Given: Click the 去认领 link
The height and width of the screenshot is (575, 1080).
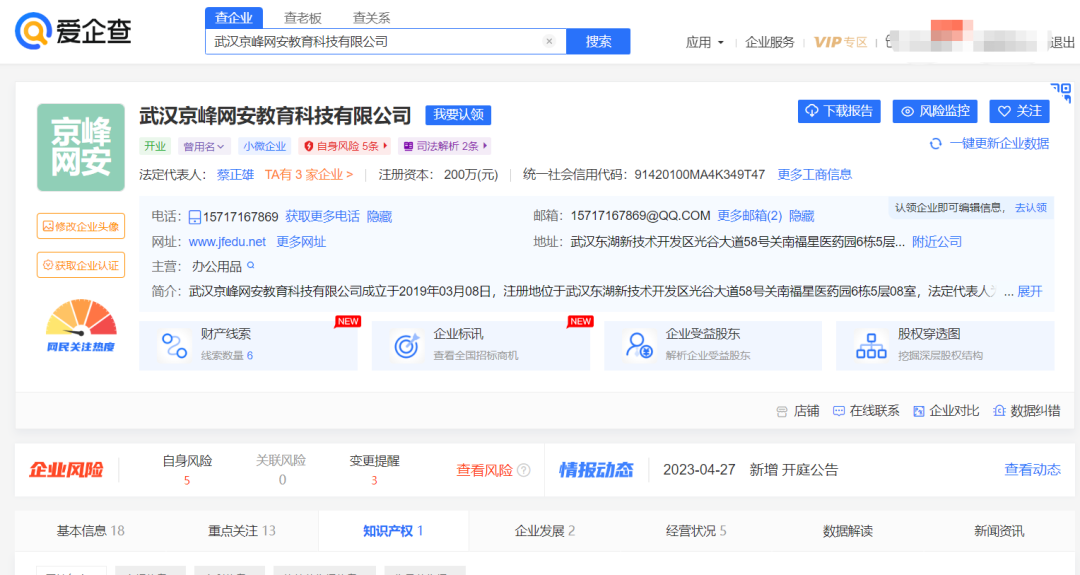Looking at the screenshot, I should coord(1030,207).
